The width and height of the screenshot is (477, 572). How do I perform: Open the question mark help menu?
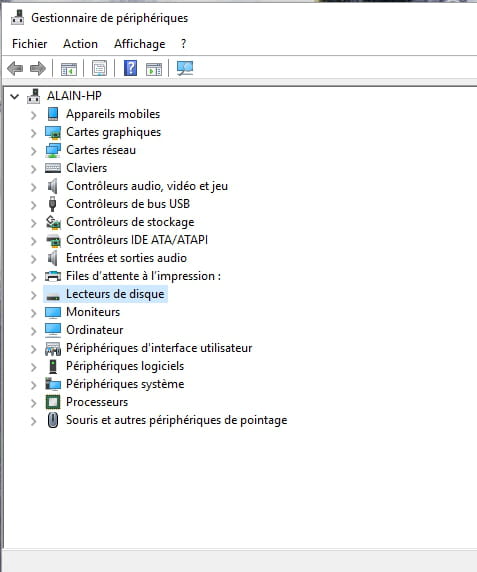click(x=183, y=44)
